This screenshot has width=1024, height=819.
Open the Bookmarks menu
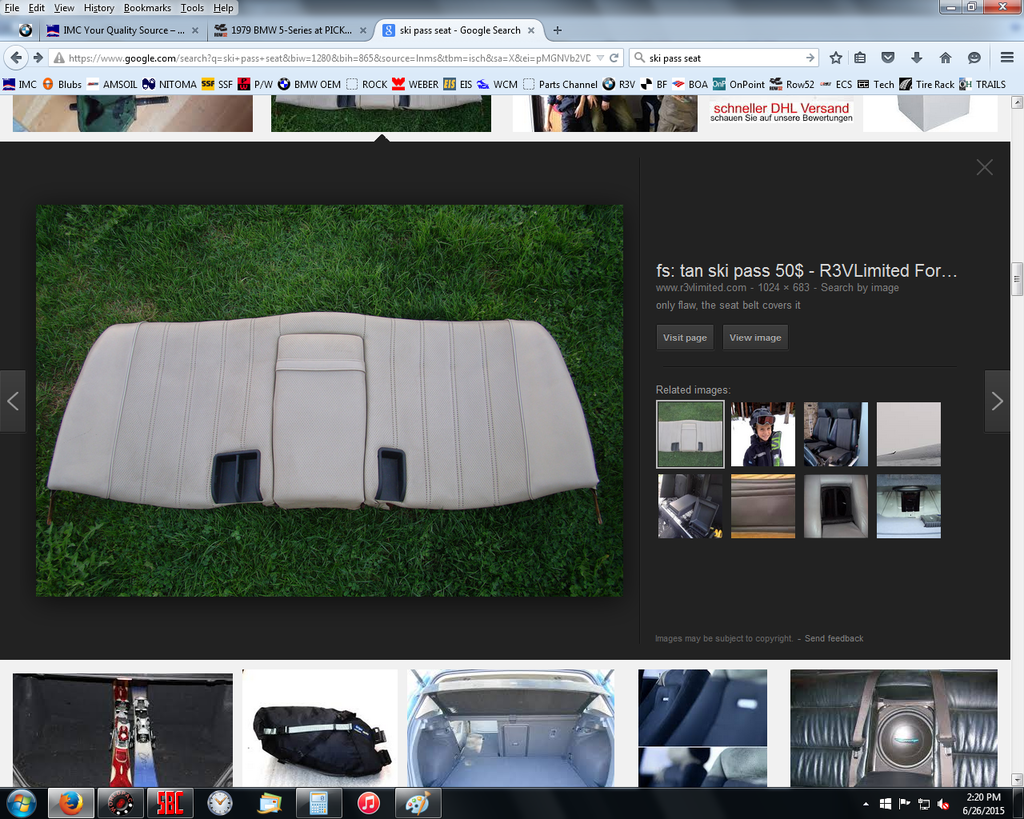(147, 8)
